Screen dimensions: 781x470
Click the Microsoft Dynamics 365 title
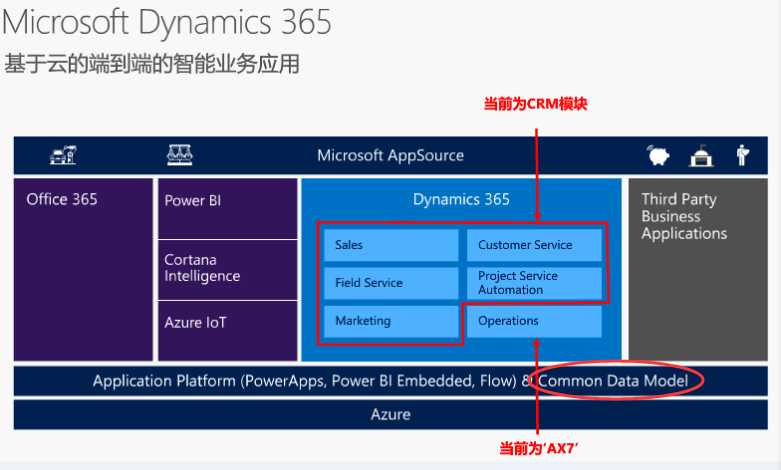click(x=167, y=22)
